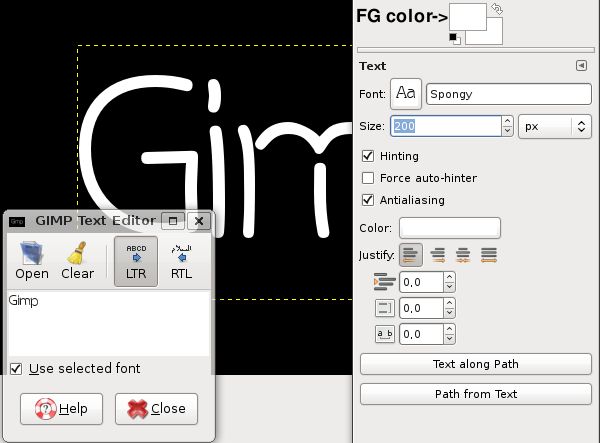Click the letter spacing 0,0 field
The height and width of the screenshot is (443, 600).
coord(422,334)
